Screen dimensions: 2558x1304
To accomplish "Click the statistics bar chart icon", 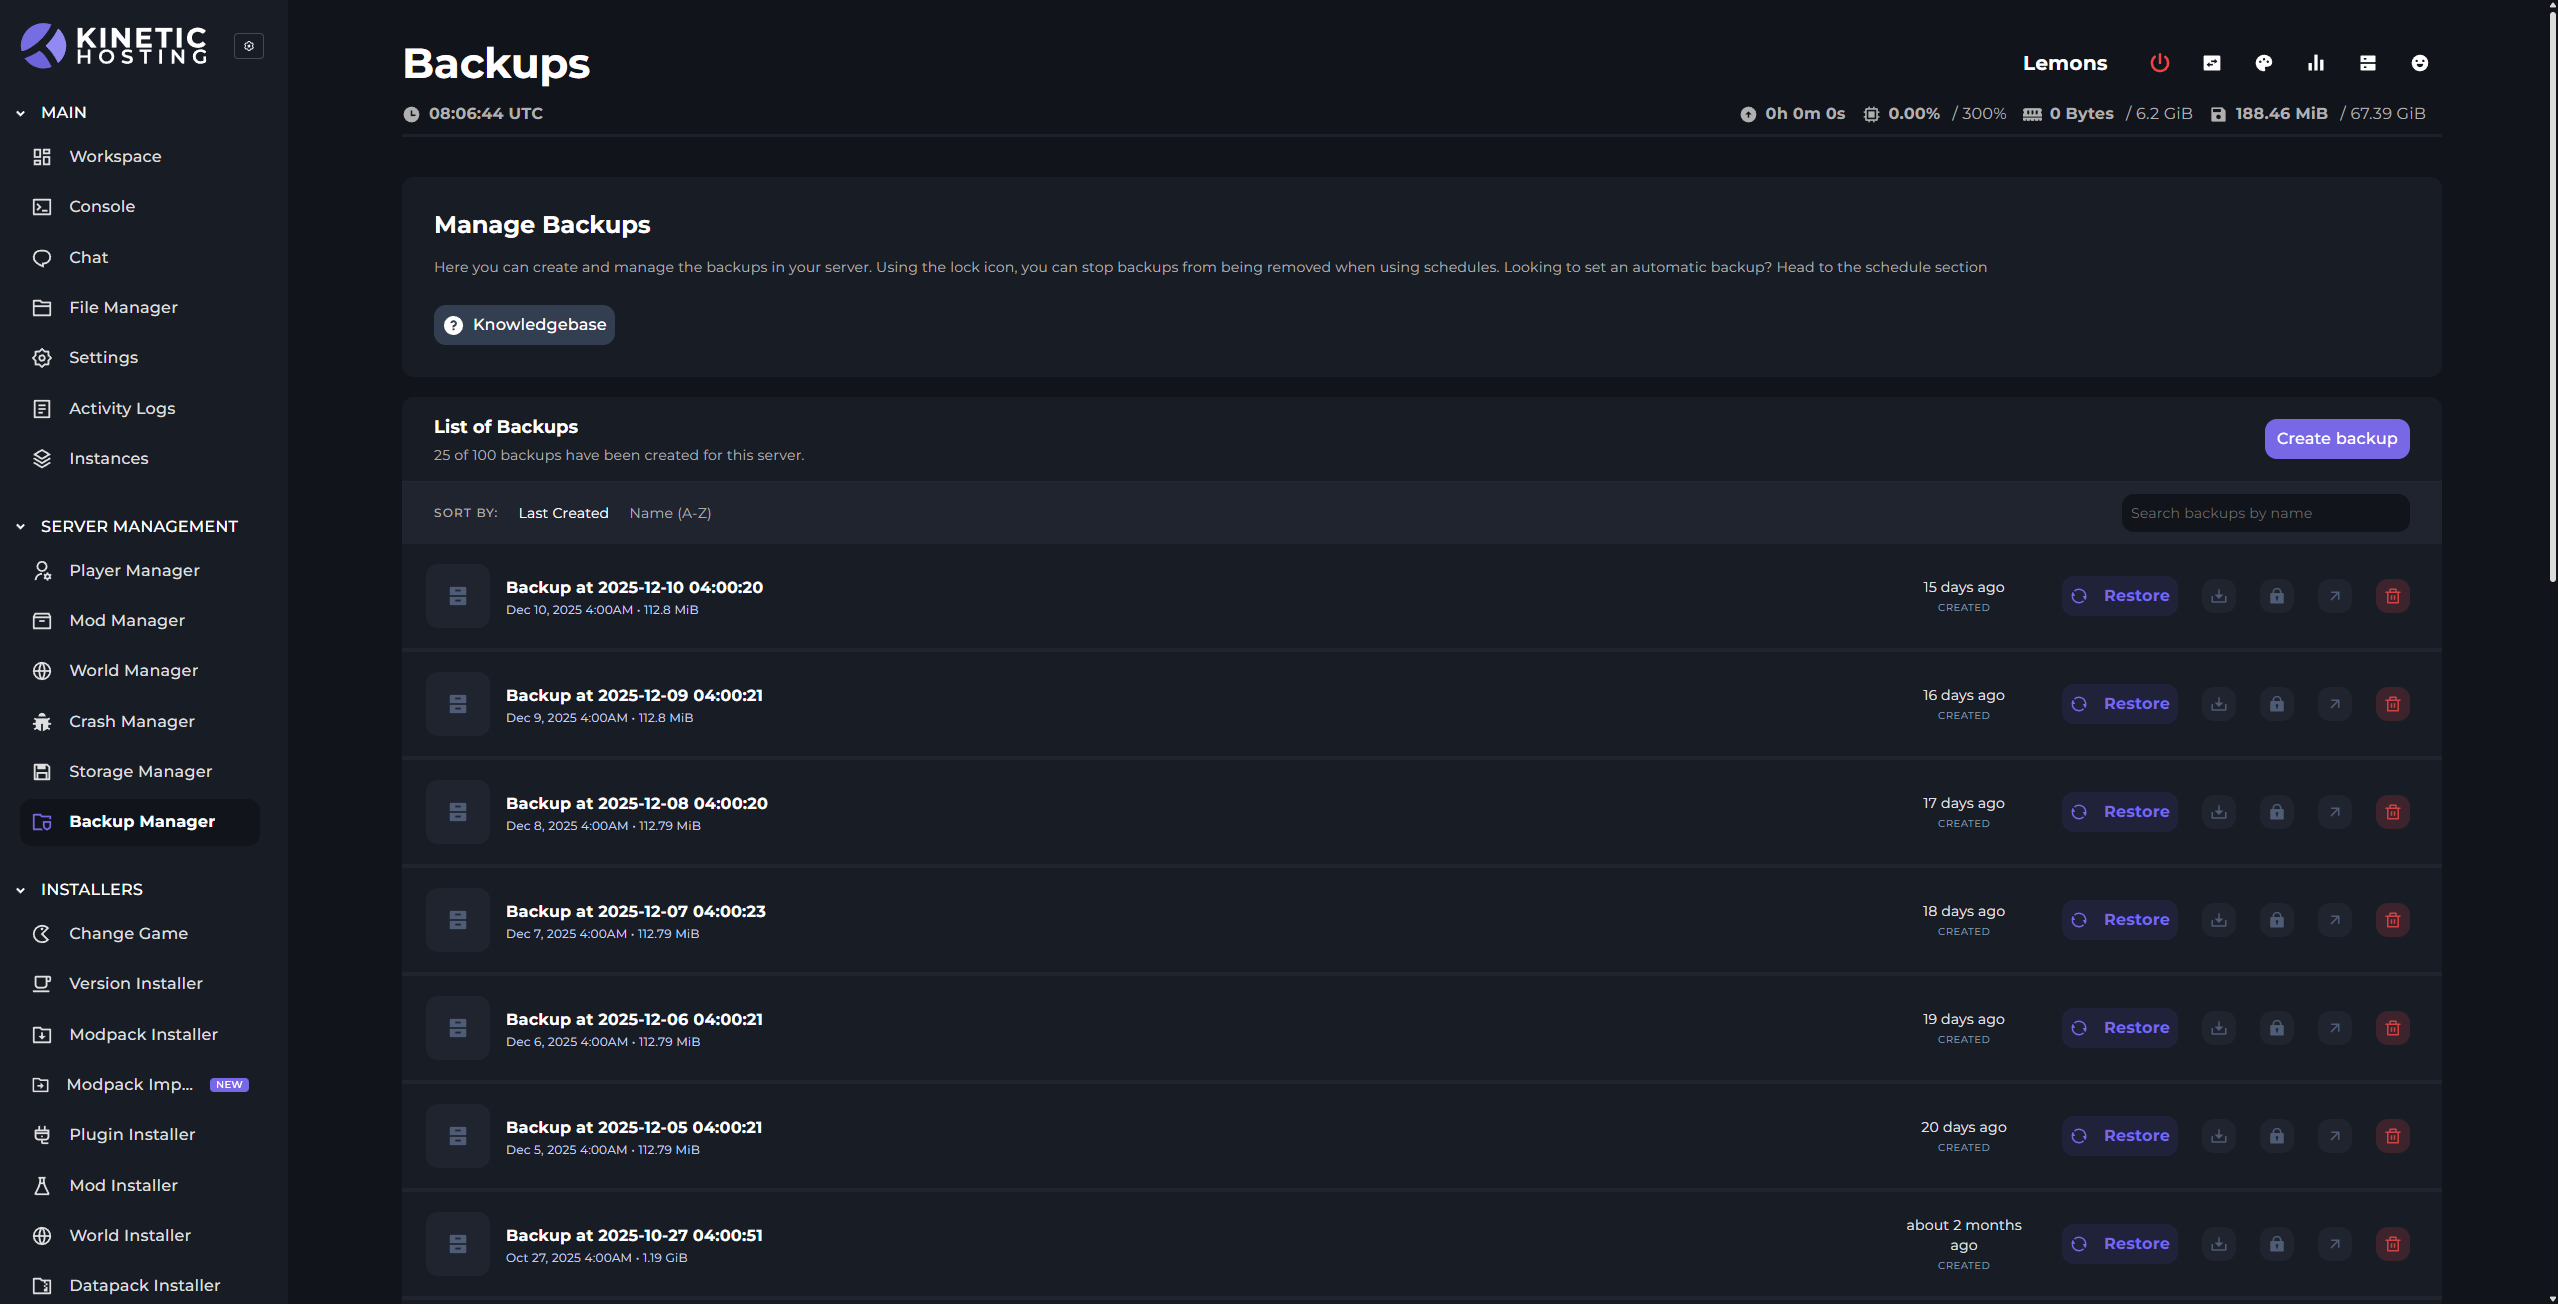I will pyautogui.click(x=2315, y=63).
